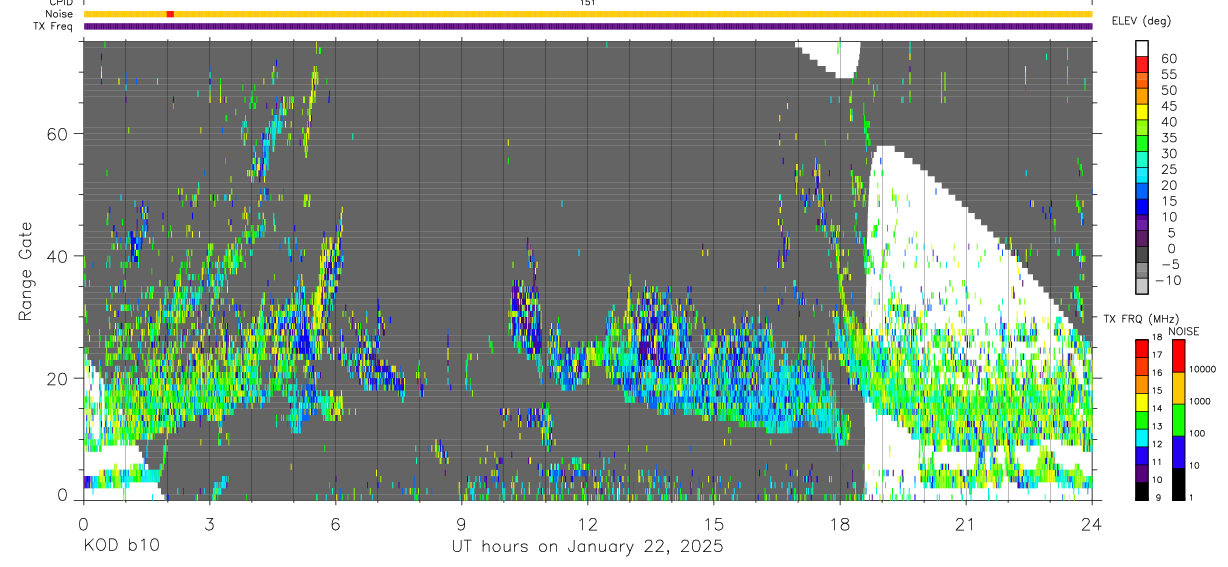Screen dimensions: 1228x567
Task: Click the -10 label on the ELEV colorbar
Action: (x=1167, y=280)
